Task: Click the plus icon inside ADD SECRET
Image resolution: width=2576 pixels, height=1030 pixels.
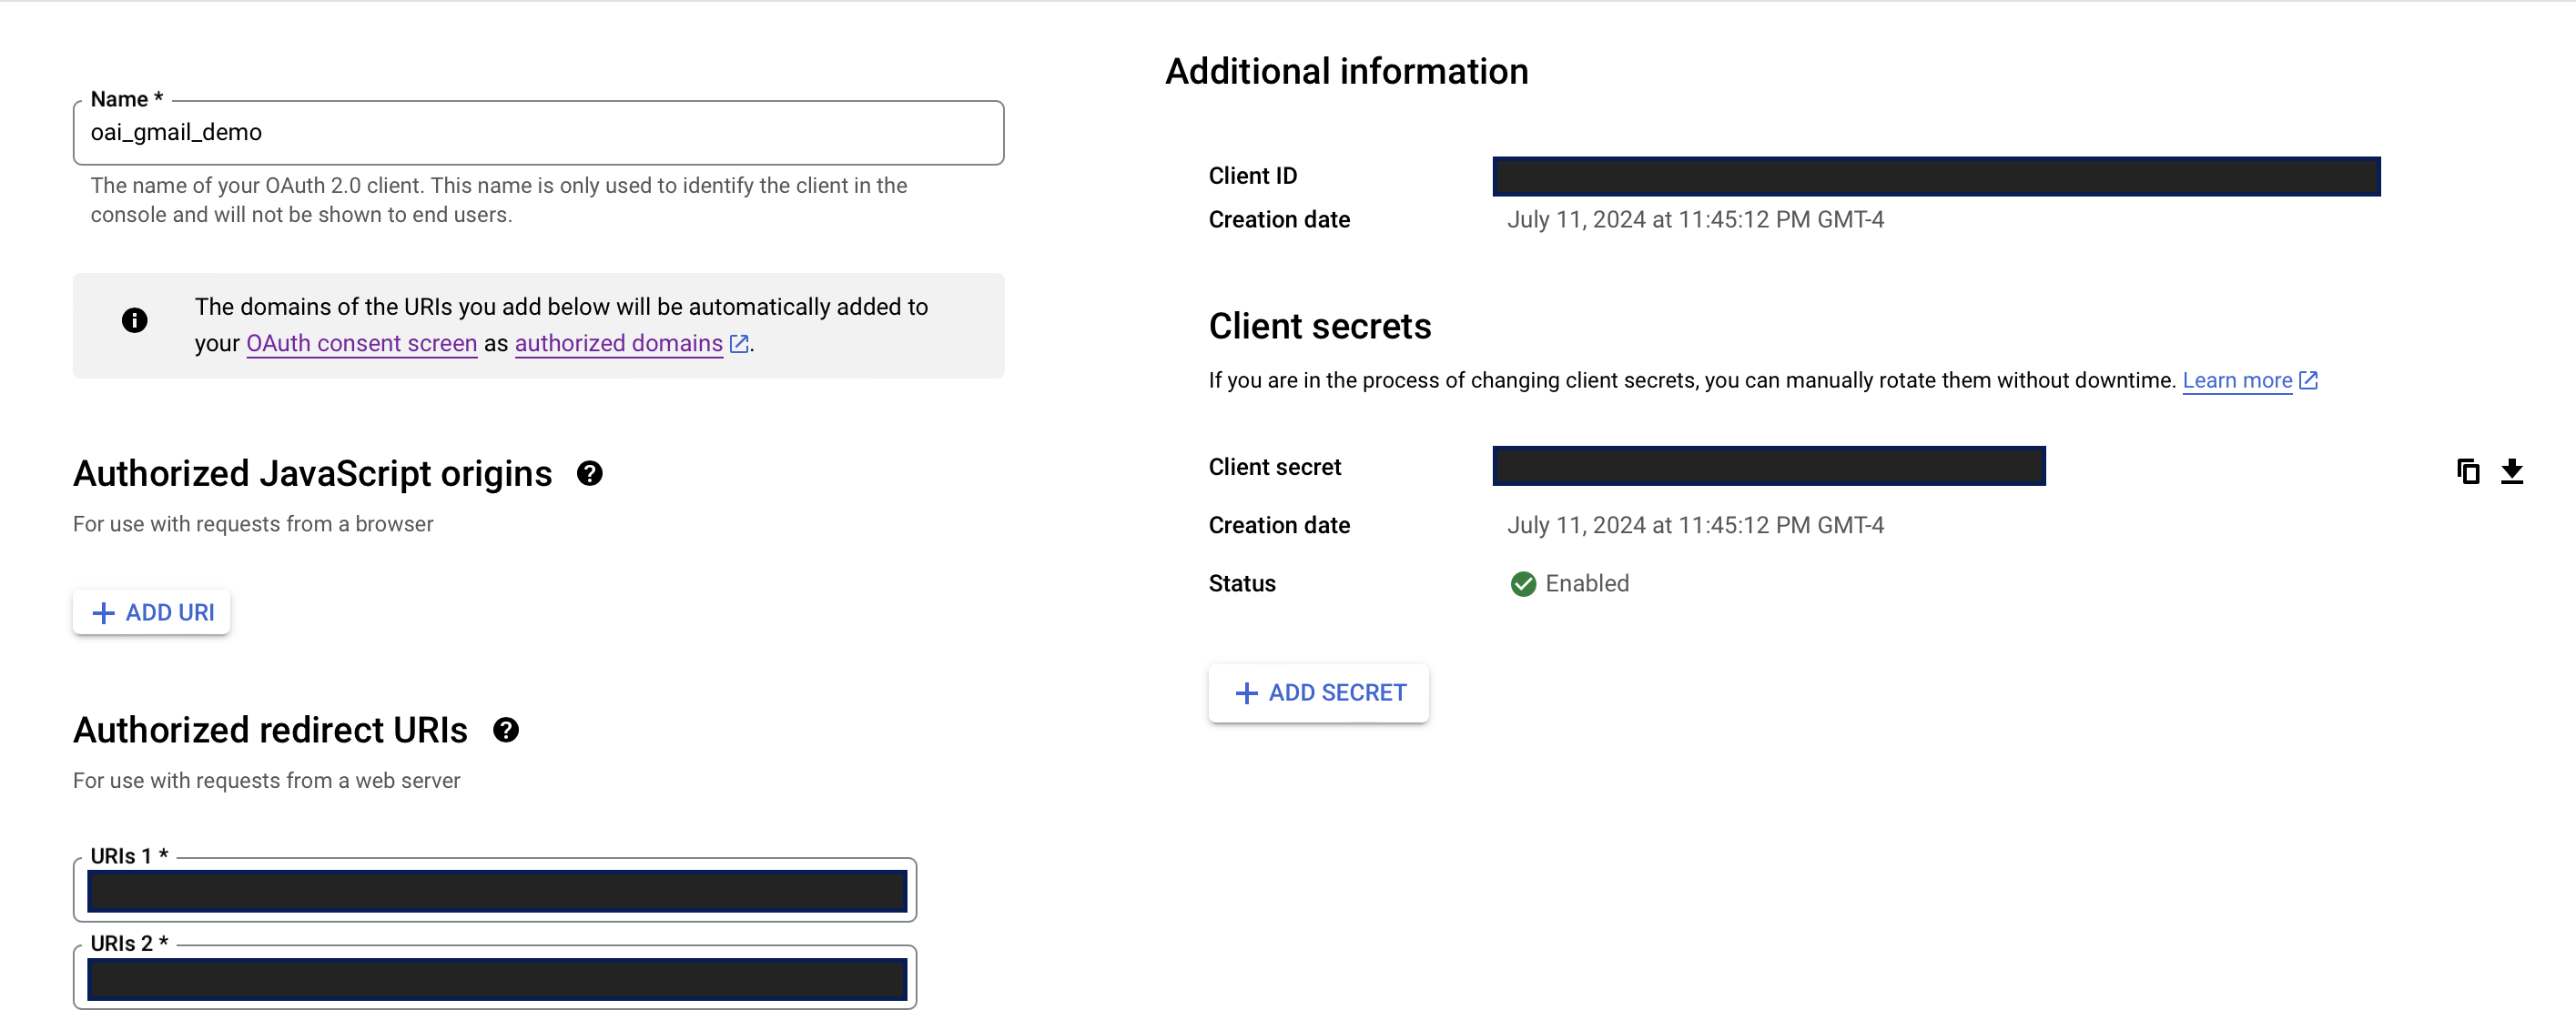Action: pos(1245,693)
